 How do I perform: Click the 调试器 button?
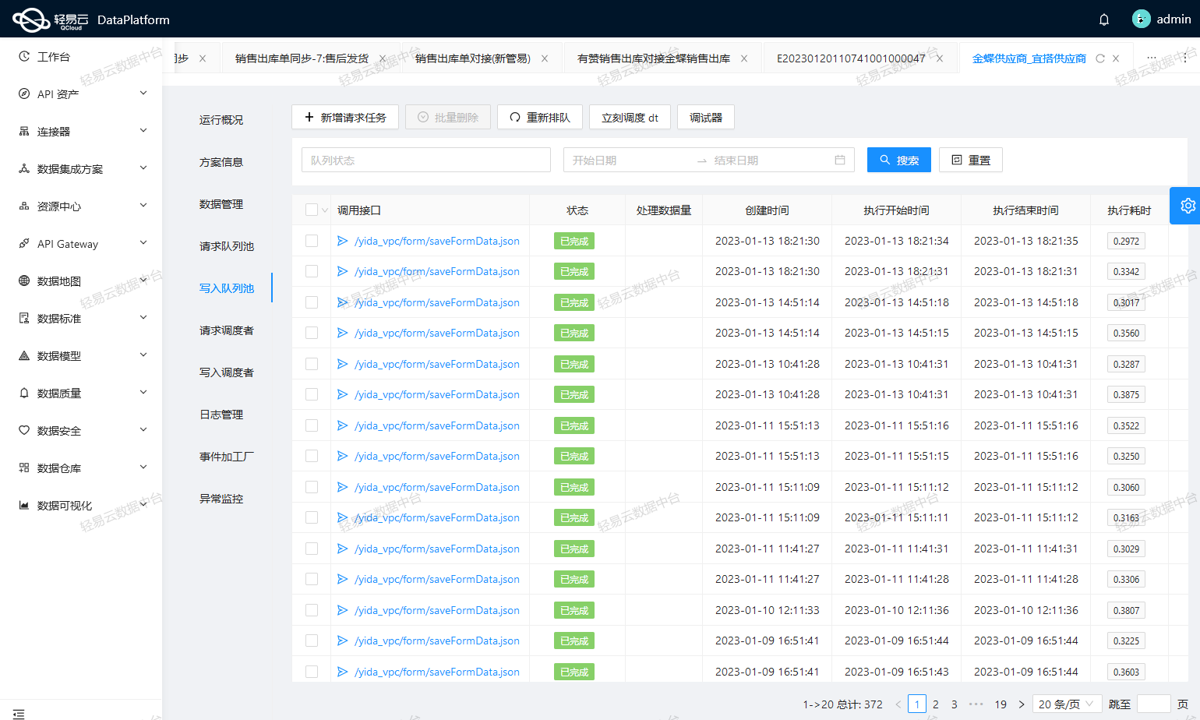(x=705, y=117)
